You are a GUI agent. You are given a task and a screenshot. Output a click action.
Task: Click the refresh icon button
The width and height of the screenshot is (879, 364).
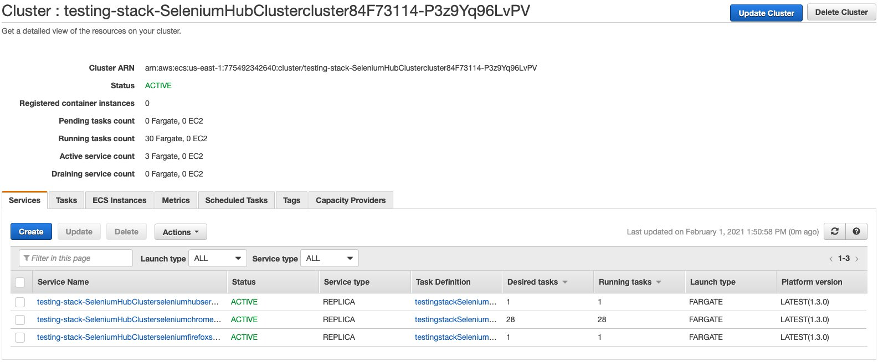834,232
